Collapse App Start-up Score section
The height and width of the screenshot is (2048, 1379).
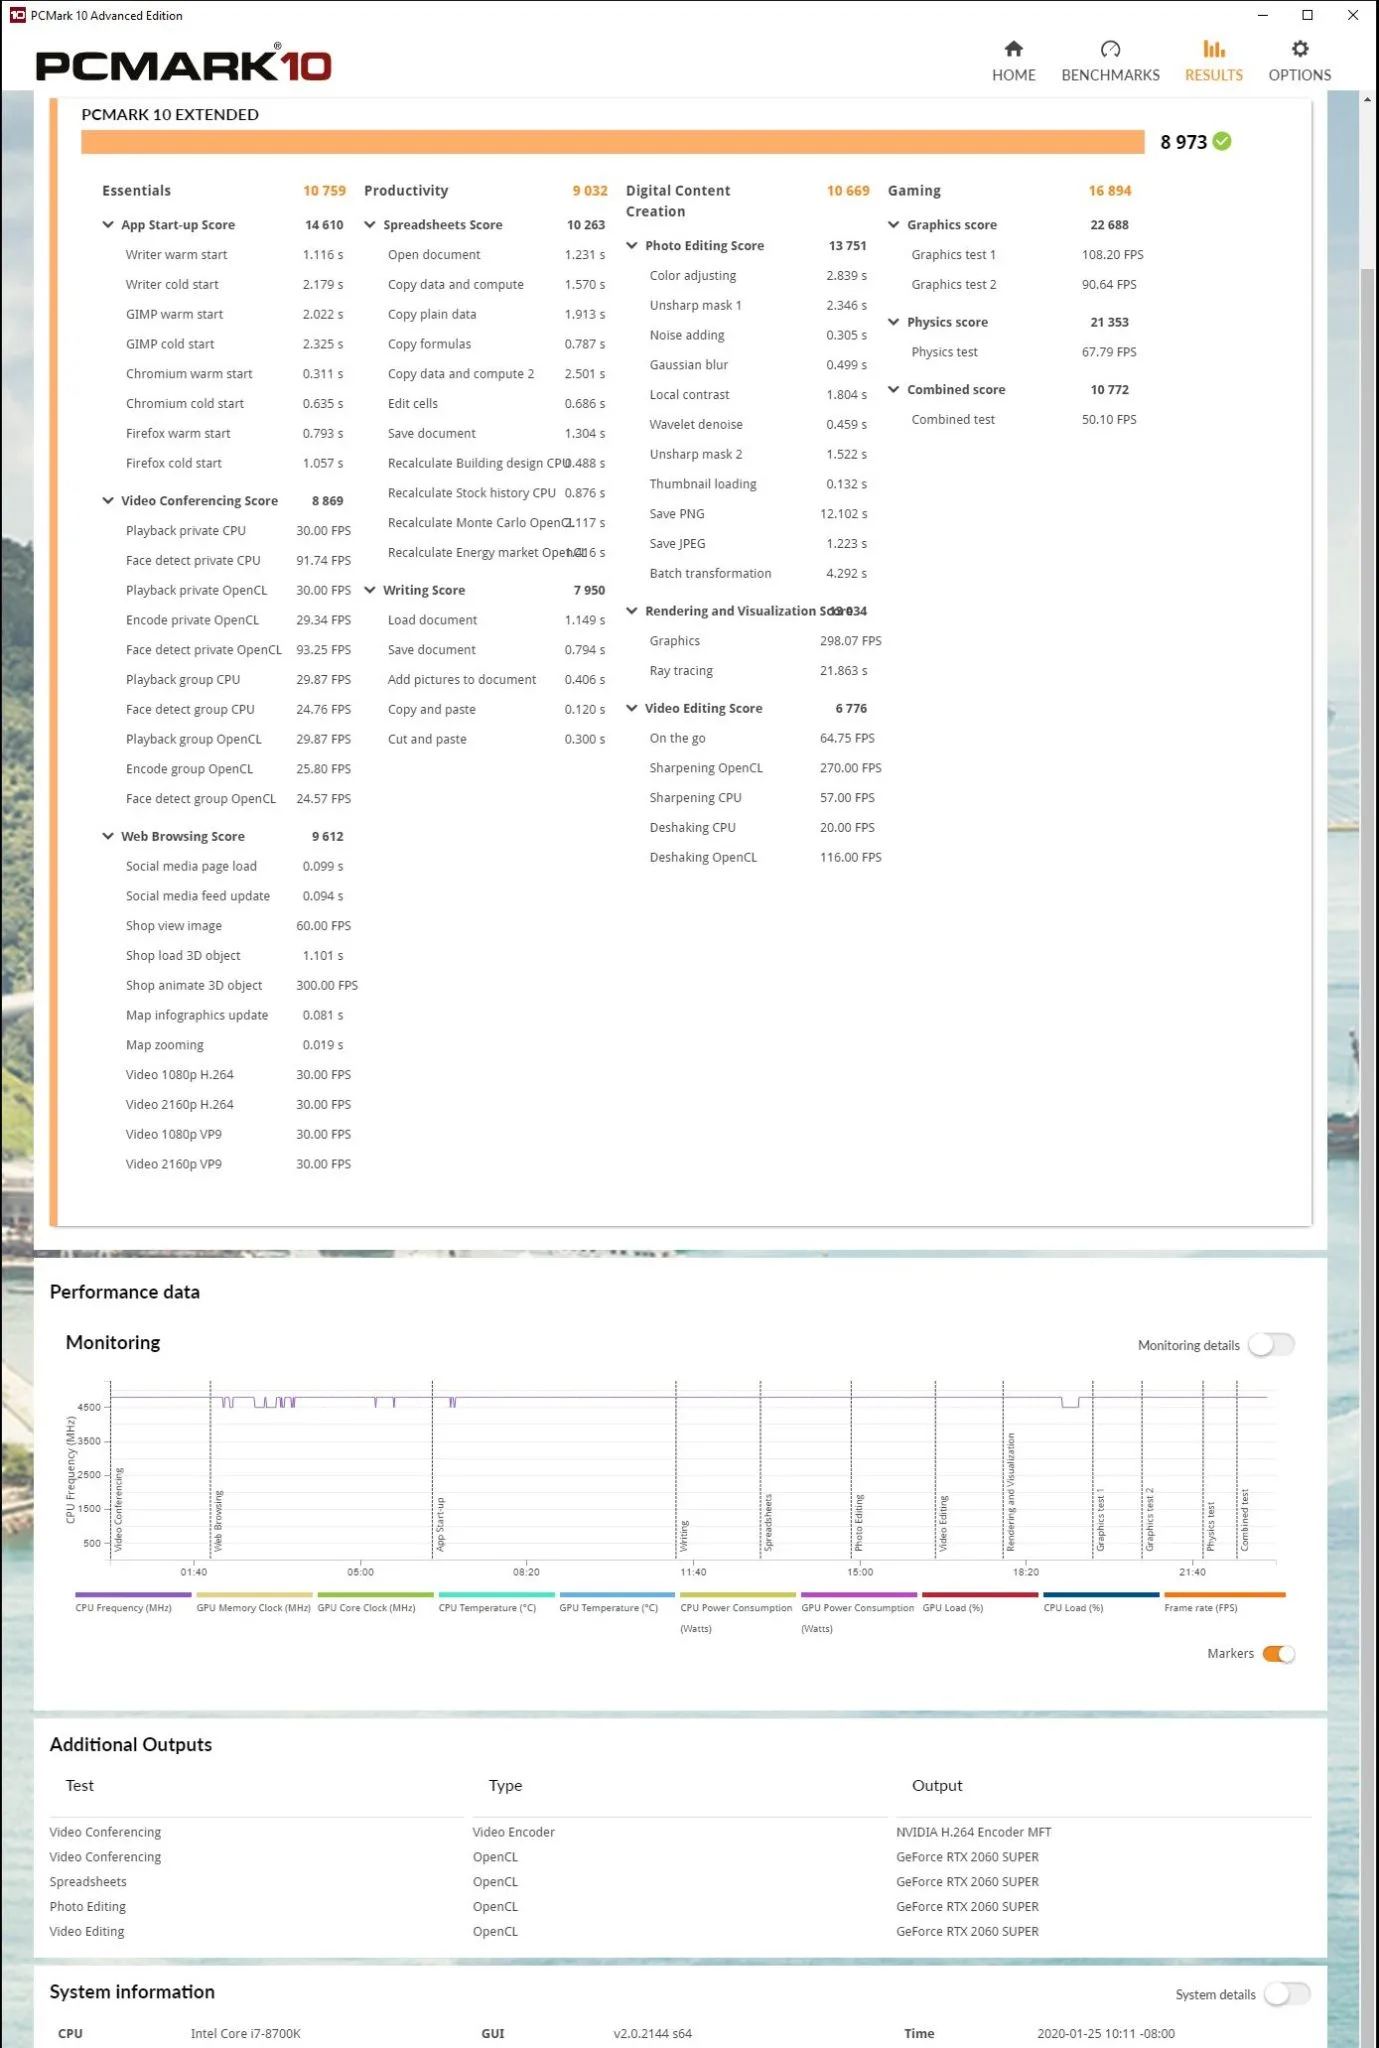tap(108, 225)
